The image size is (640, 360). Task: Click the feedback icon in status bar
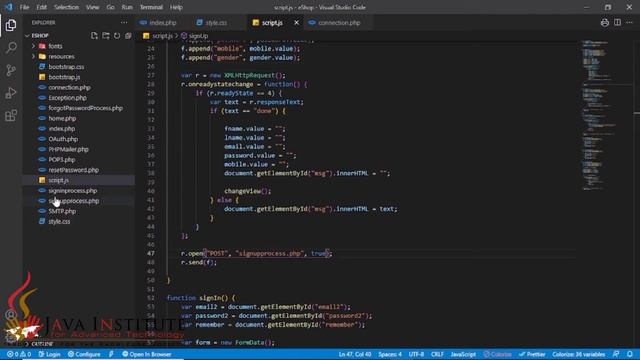616,354
